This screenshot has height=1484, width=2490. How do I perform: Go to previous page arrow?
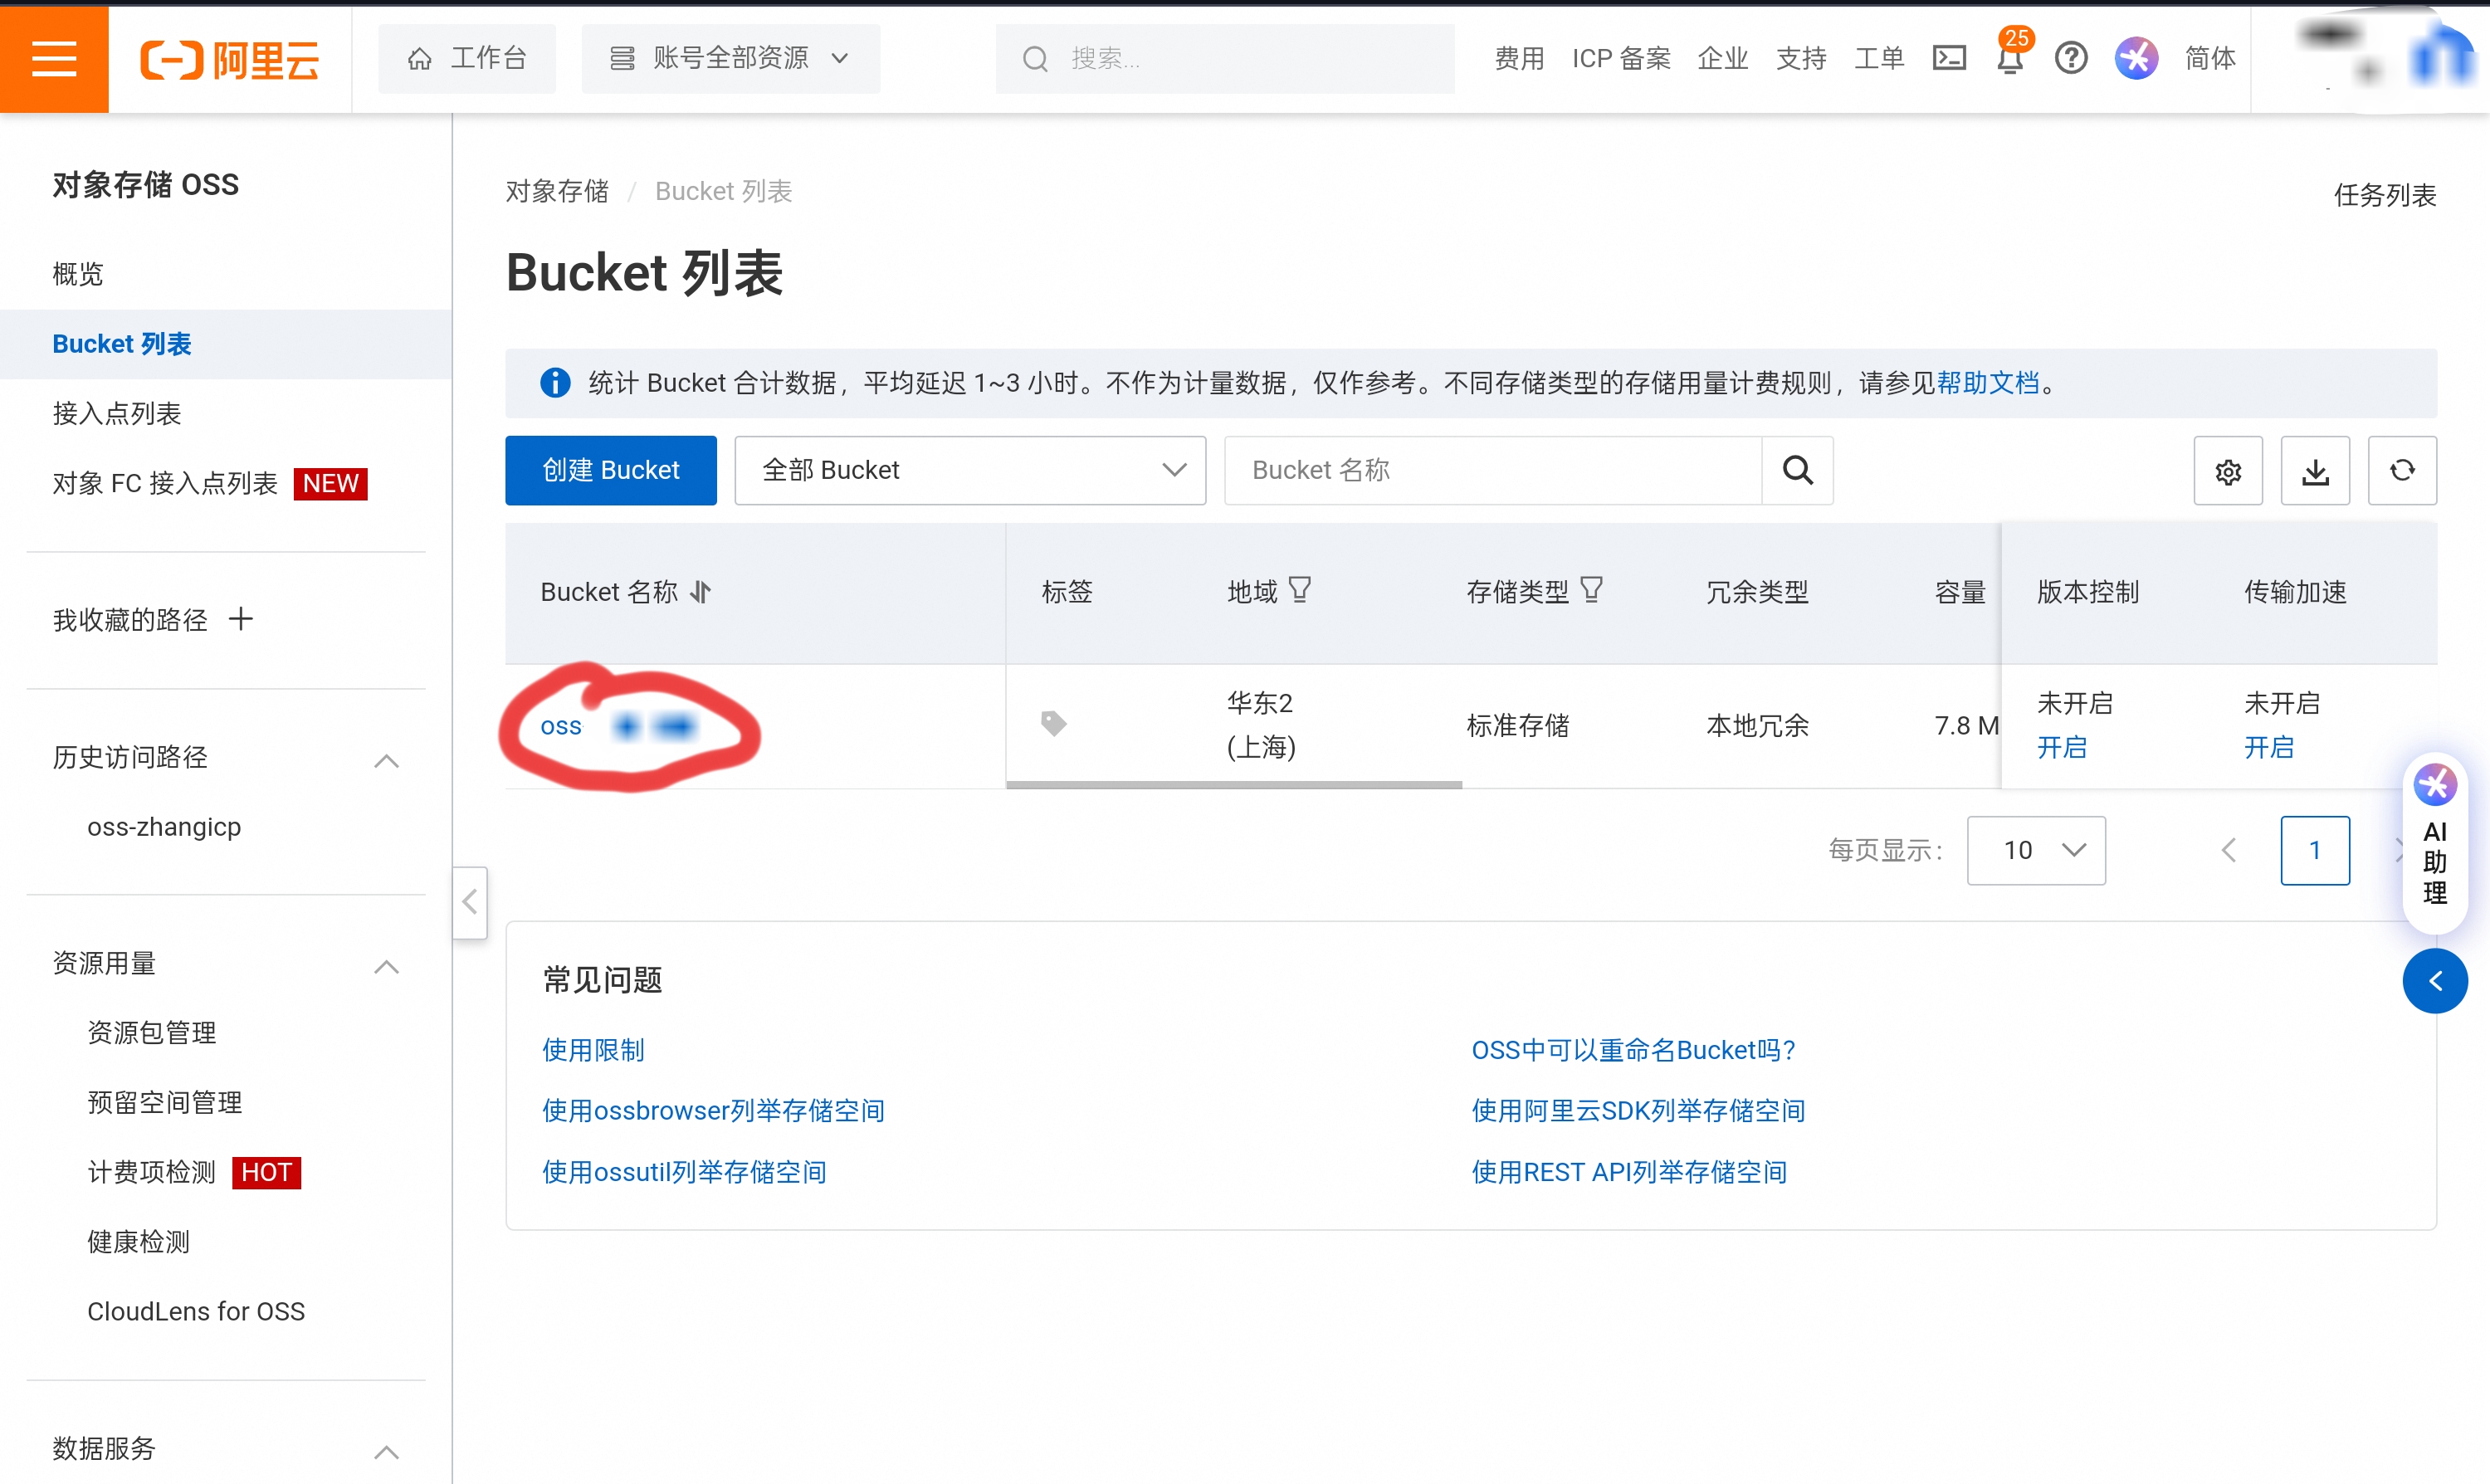[2229, 851]
